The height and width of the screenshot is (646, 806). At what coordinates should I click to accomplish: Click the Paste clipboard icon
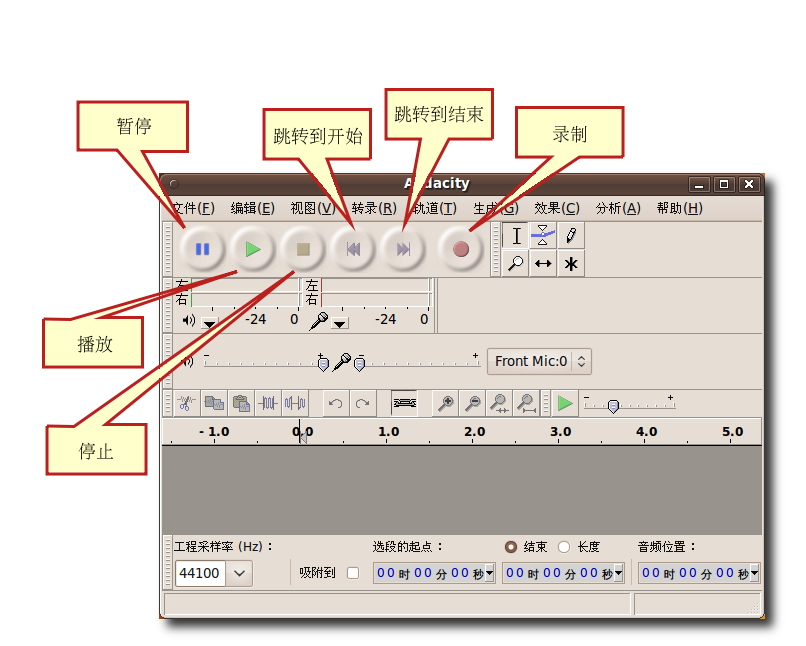pyautogui.click(x=241, y=403)
